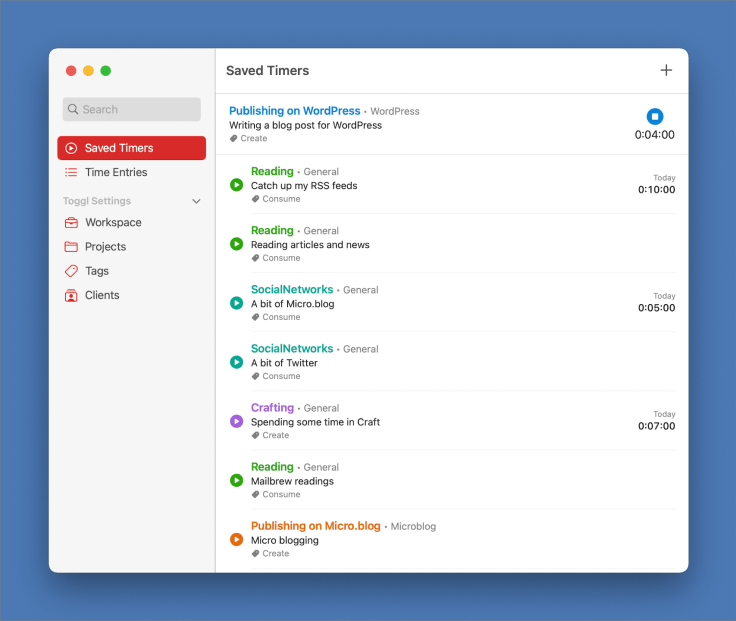The height and width of the screenshot is (621, 736).
Task: Click the 0:07:00 today total
Action: coord(657,426)
